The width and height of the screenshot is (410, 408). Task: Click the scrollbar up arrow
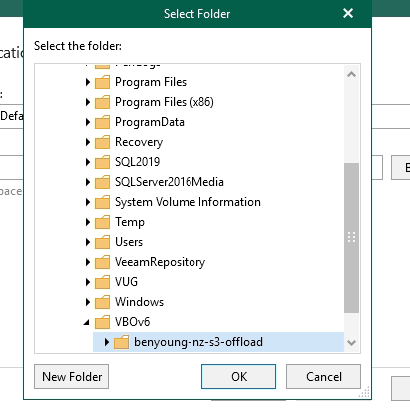(x=351, y=74)
